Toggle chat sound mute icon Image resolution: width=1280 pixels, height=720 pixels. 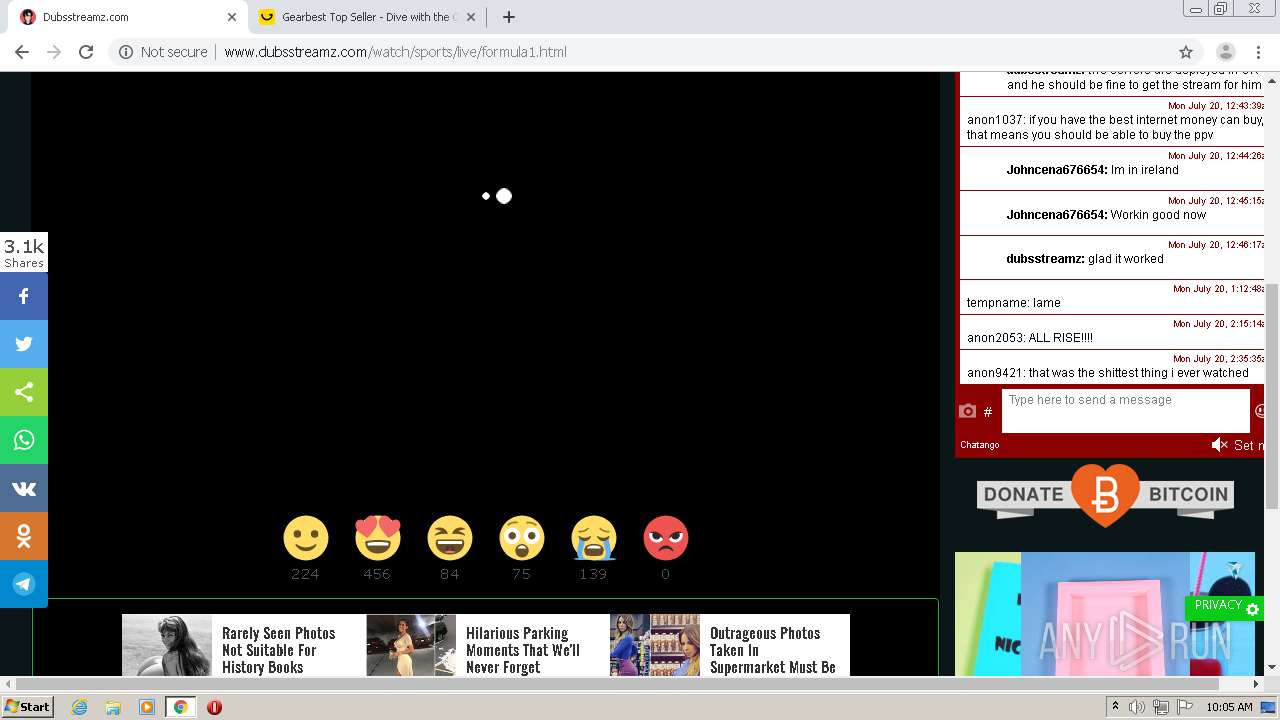[x=1219, y=445]
